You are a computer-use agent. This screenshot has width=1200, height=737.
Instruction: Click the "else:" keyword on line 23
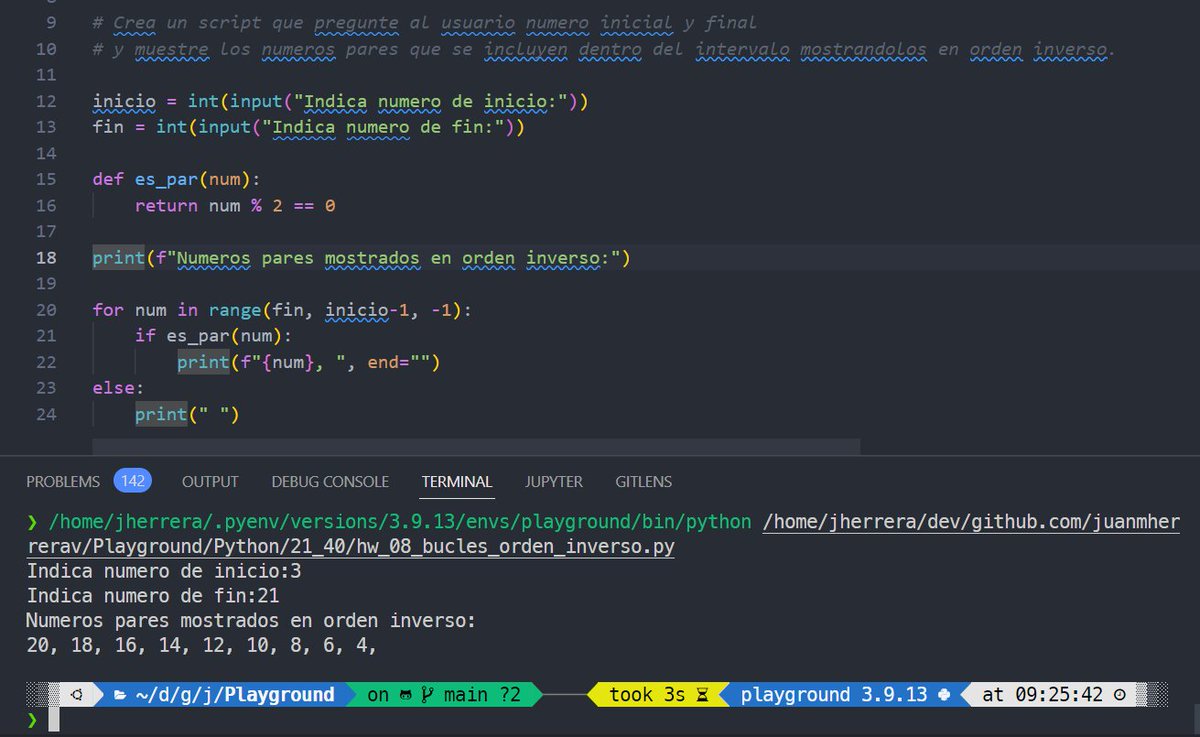118,388
